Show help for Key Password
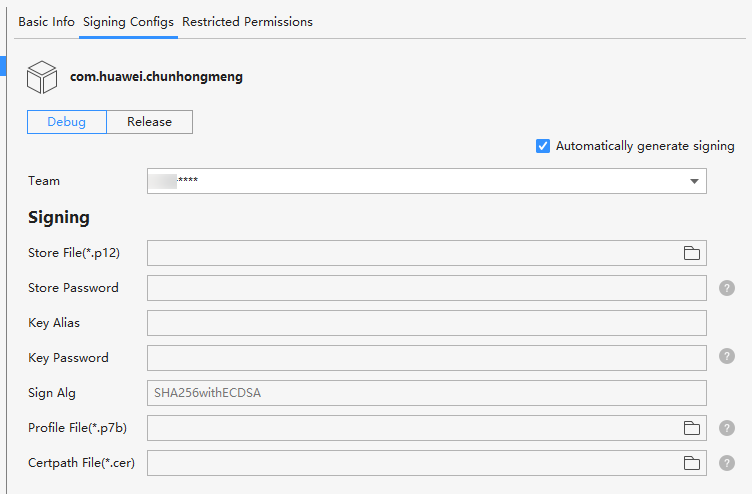The image size is (752, 494). pyautogui.click(x=727, y=356)
